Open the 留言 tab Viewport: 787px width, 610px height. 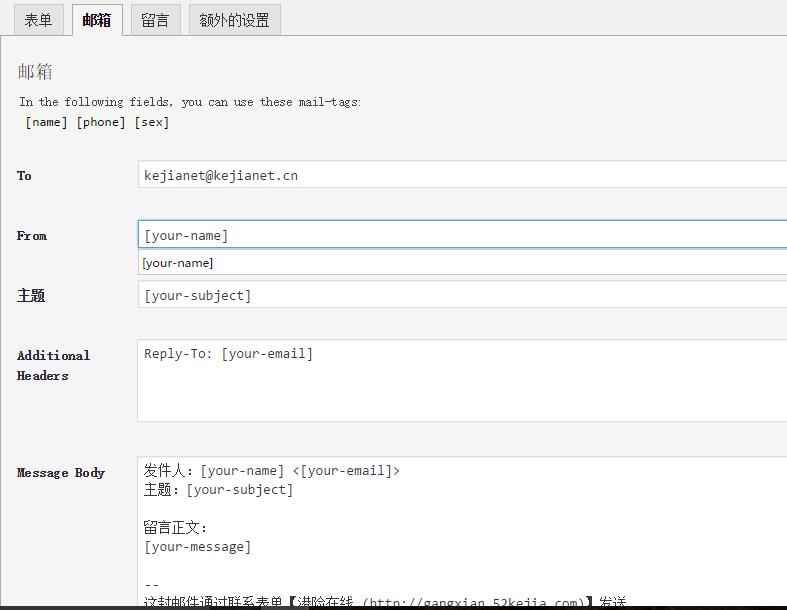click(x=155, y=20)
